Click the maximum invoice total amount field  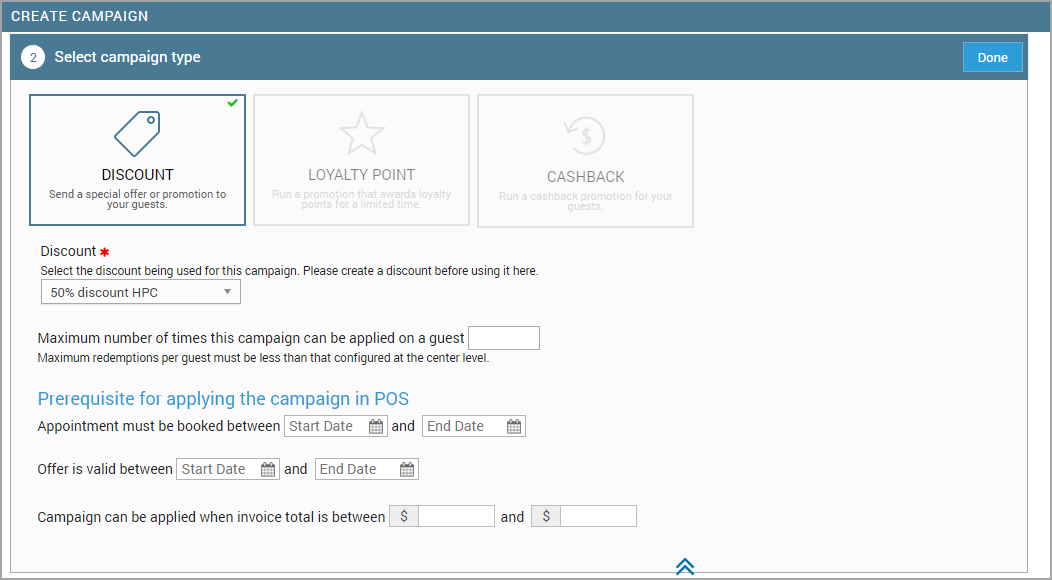(598, 516)
